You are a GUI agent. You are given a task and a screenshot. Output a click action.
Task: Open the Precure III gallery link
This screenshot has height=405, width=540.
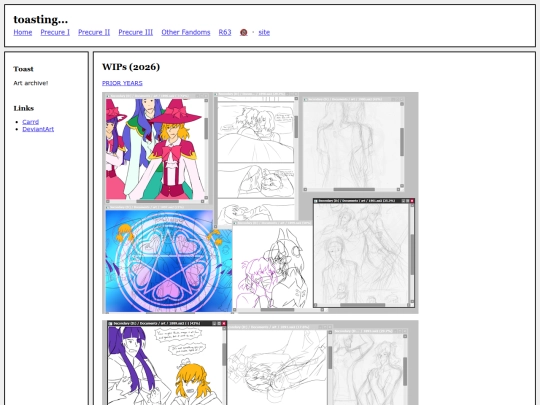136,32
